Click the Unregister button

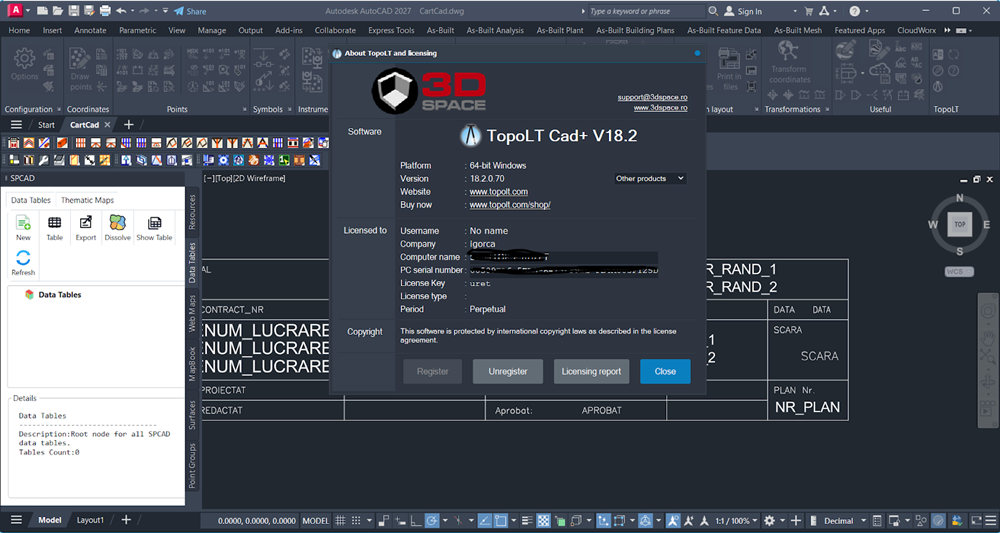508,371
